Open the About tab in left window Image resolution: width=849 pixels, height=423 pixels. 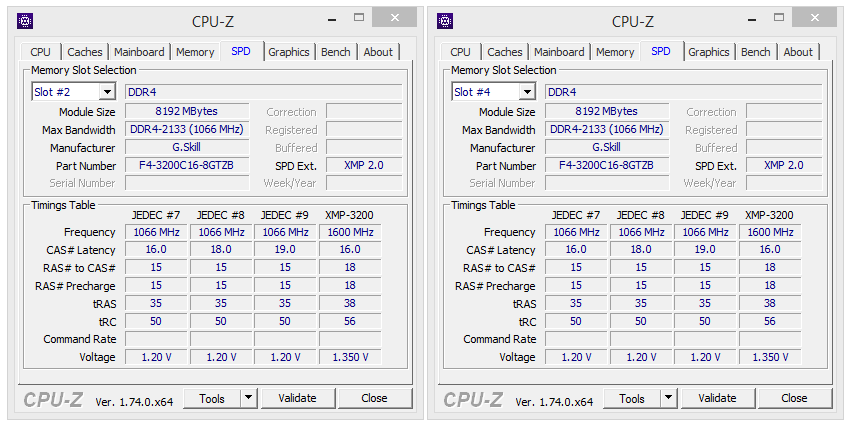click(x=378, y=52)
